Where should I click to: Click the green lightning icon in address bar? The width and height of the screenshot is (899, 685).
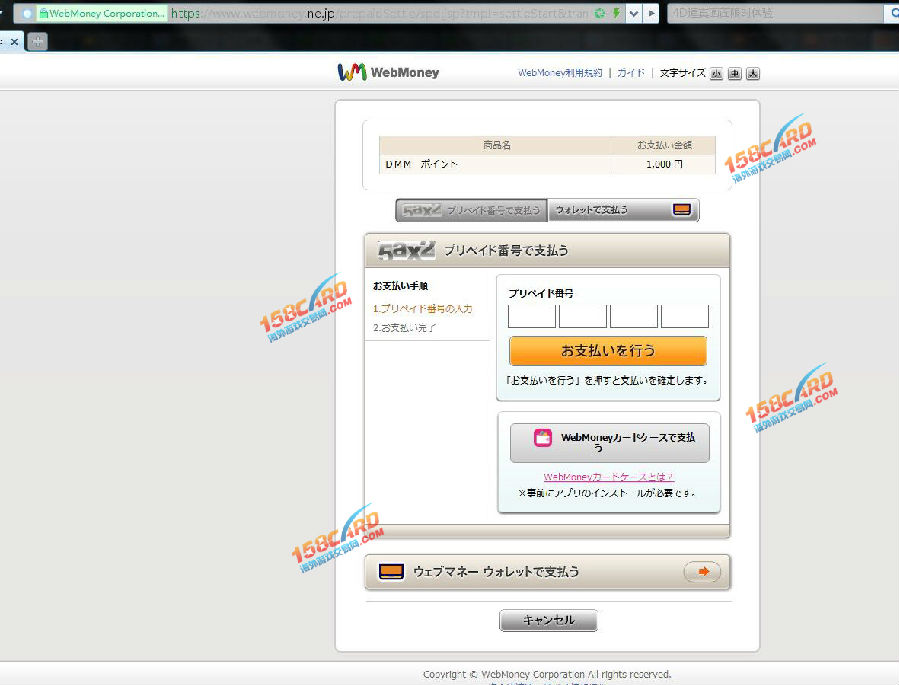[x=616, y=13]
